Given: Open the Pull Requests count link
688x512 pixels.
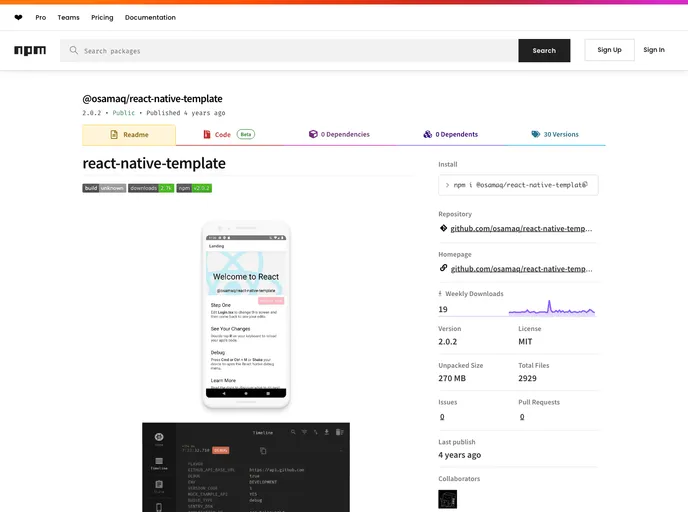Looking at the screenshot, I should 522,417.
